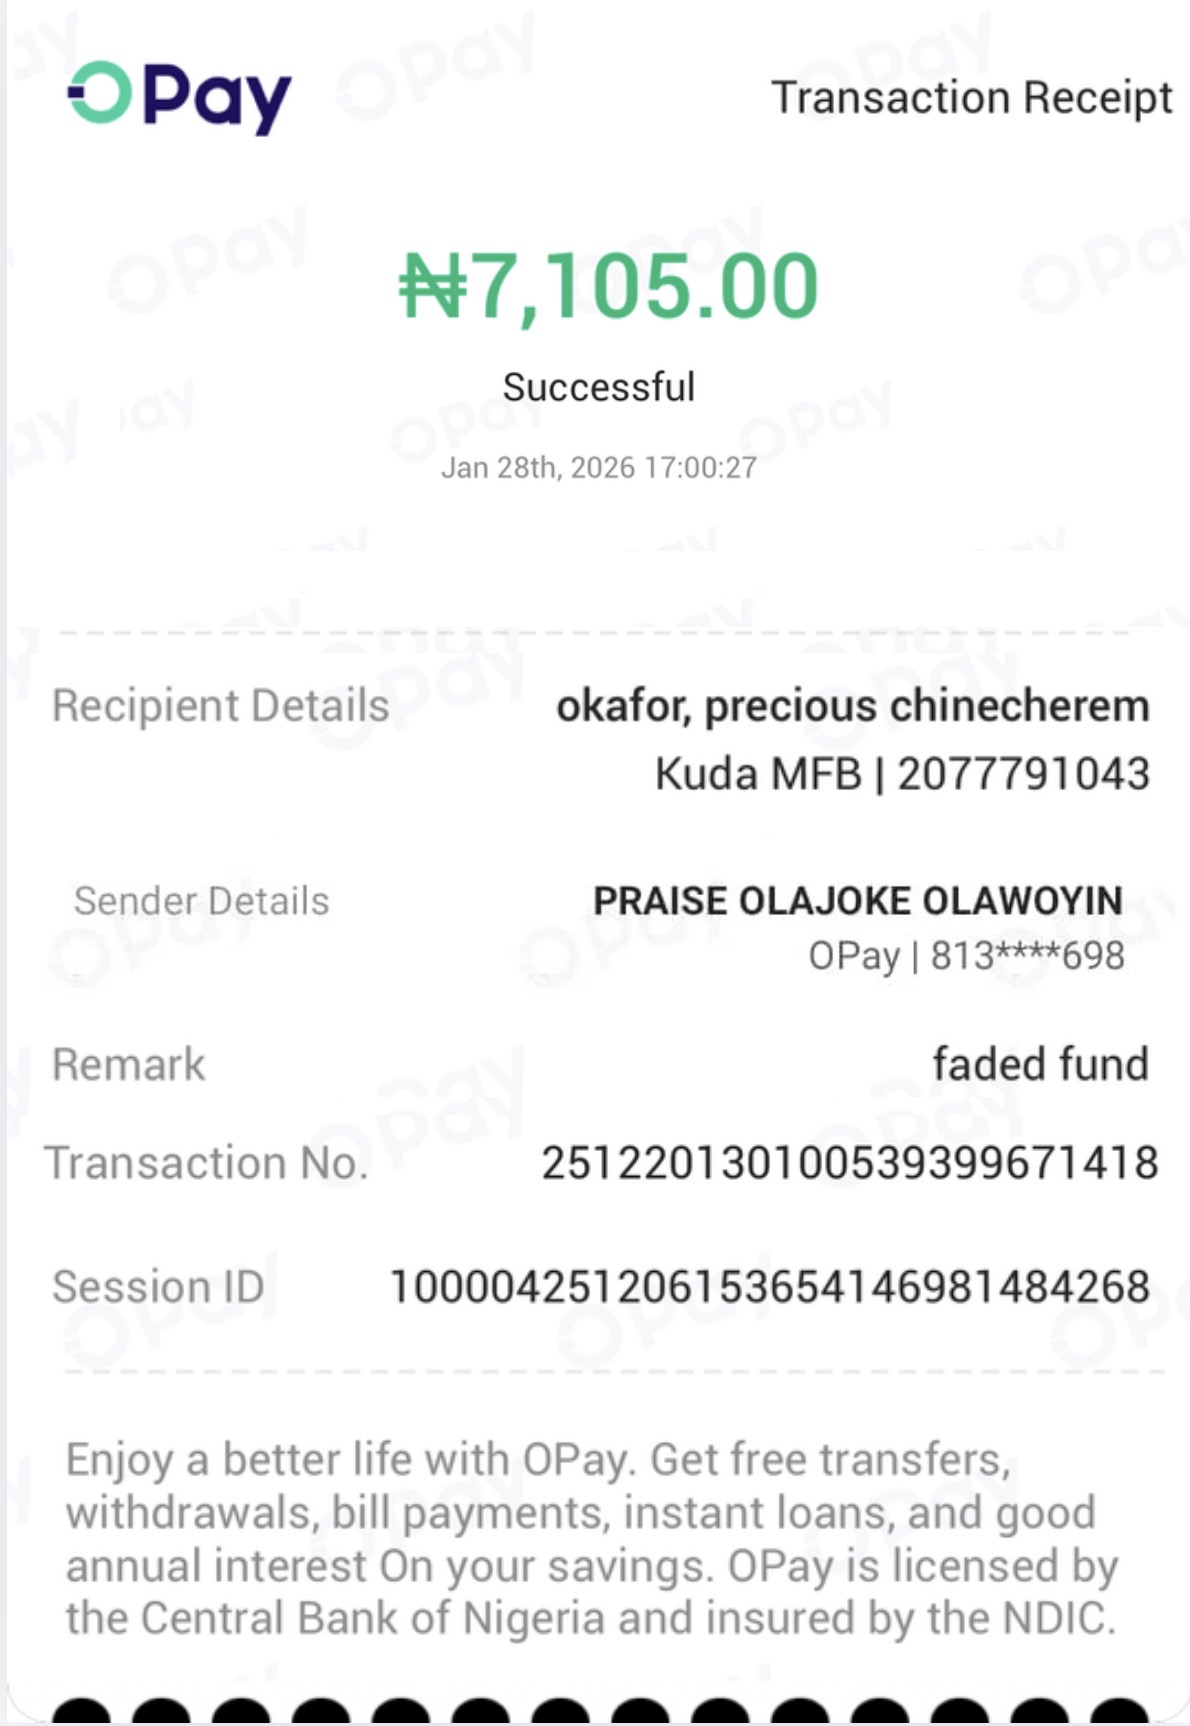Select the transaction number 251220130100539399671418
The image size is (1190, 1726).
[849, 1163]
